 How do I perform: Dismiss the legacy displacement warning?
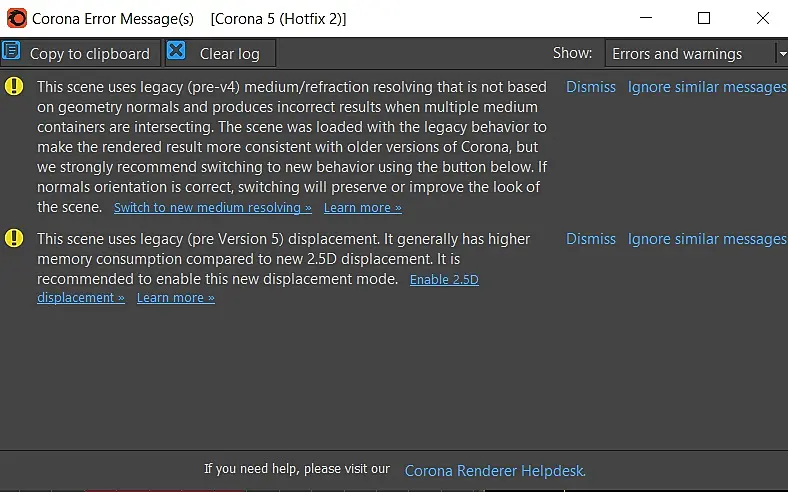(x=591, y=239)
